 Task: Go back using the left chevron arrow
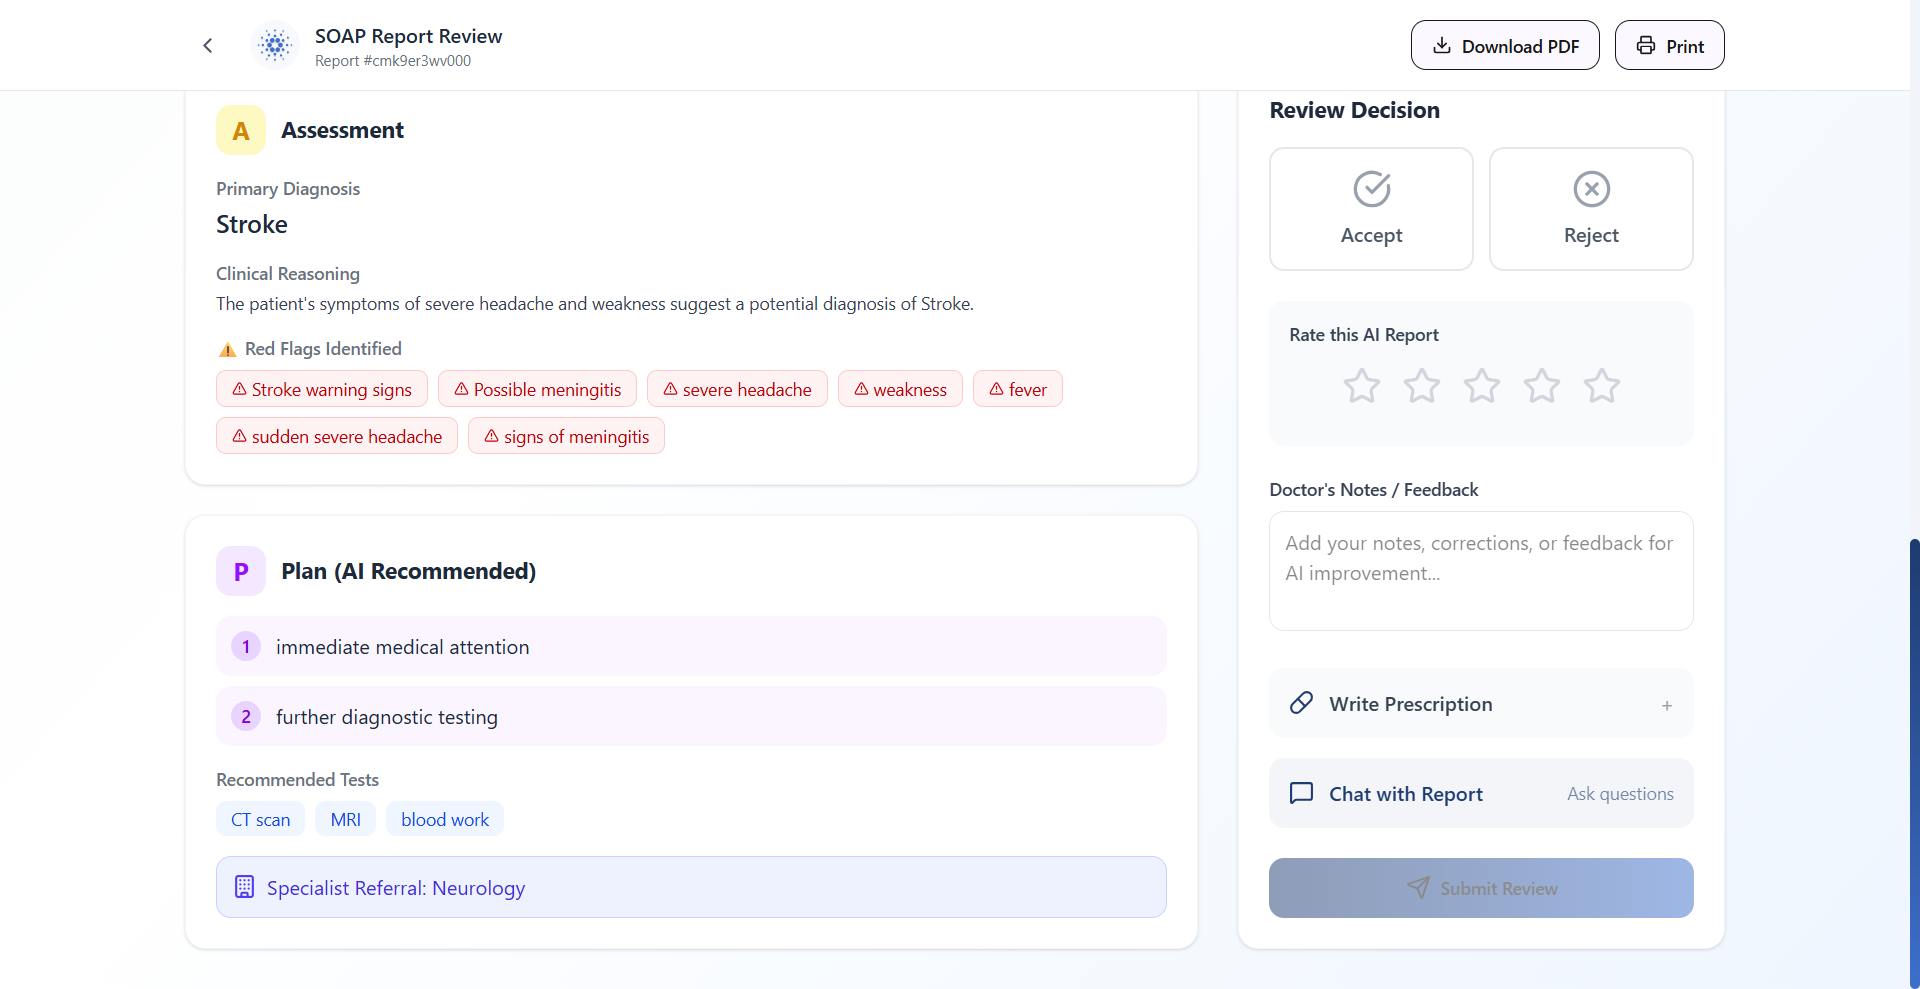(208, 45)
